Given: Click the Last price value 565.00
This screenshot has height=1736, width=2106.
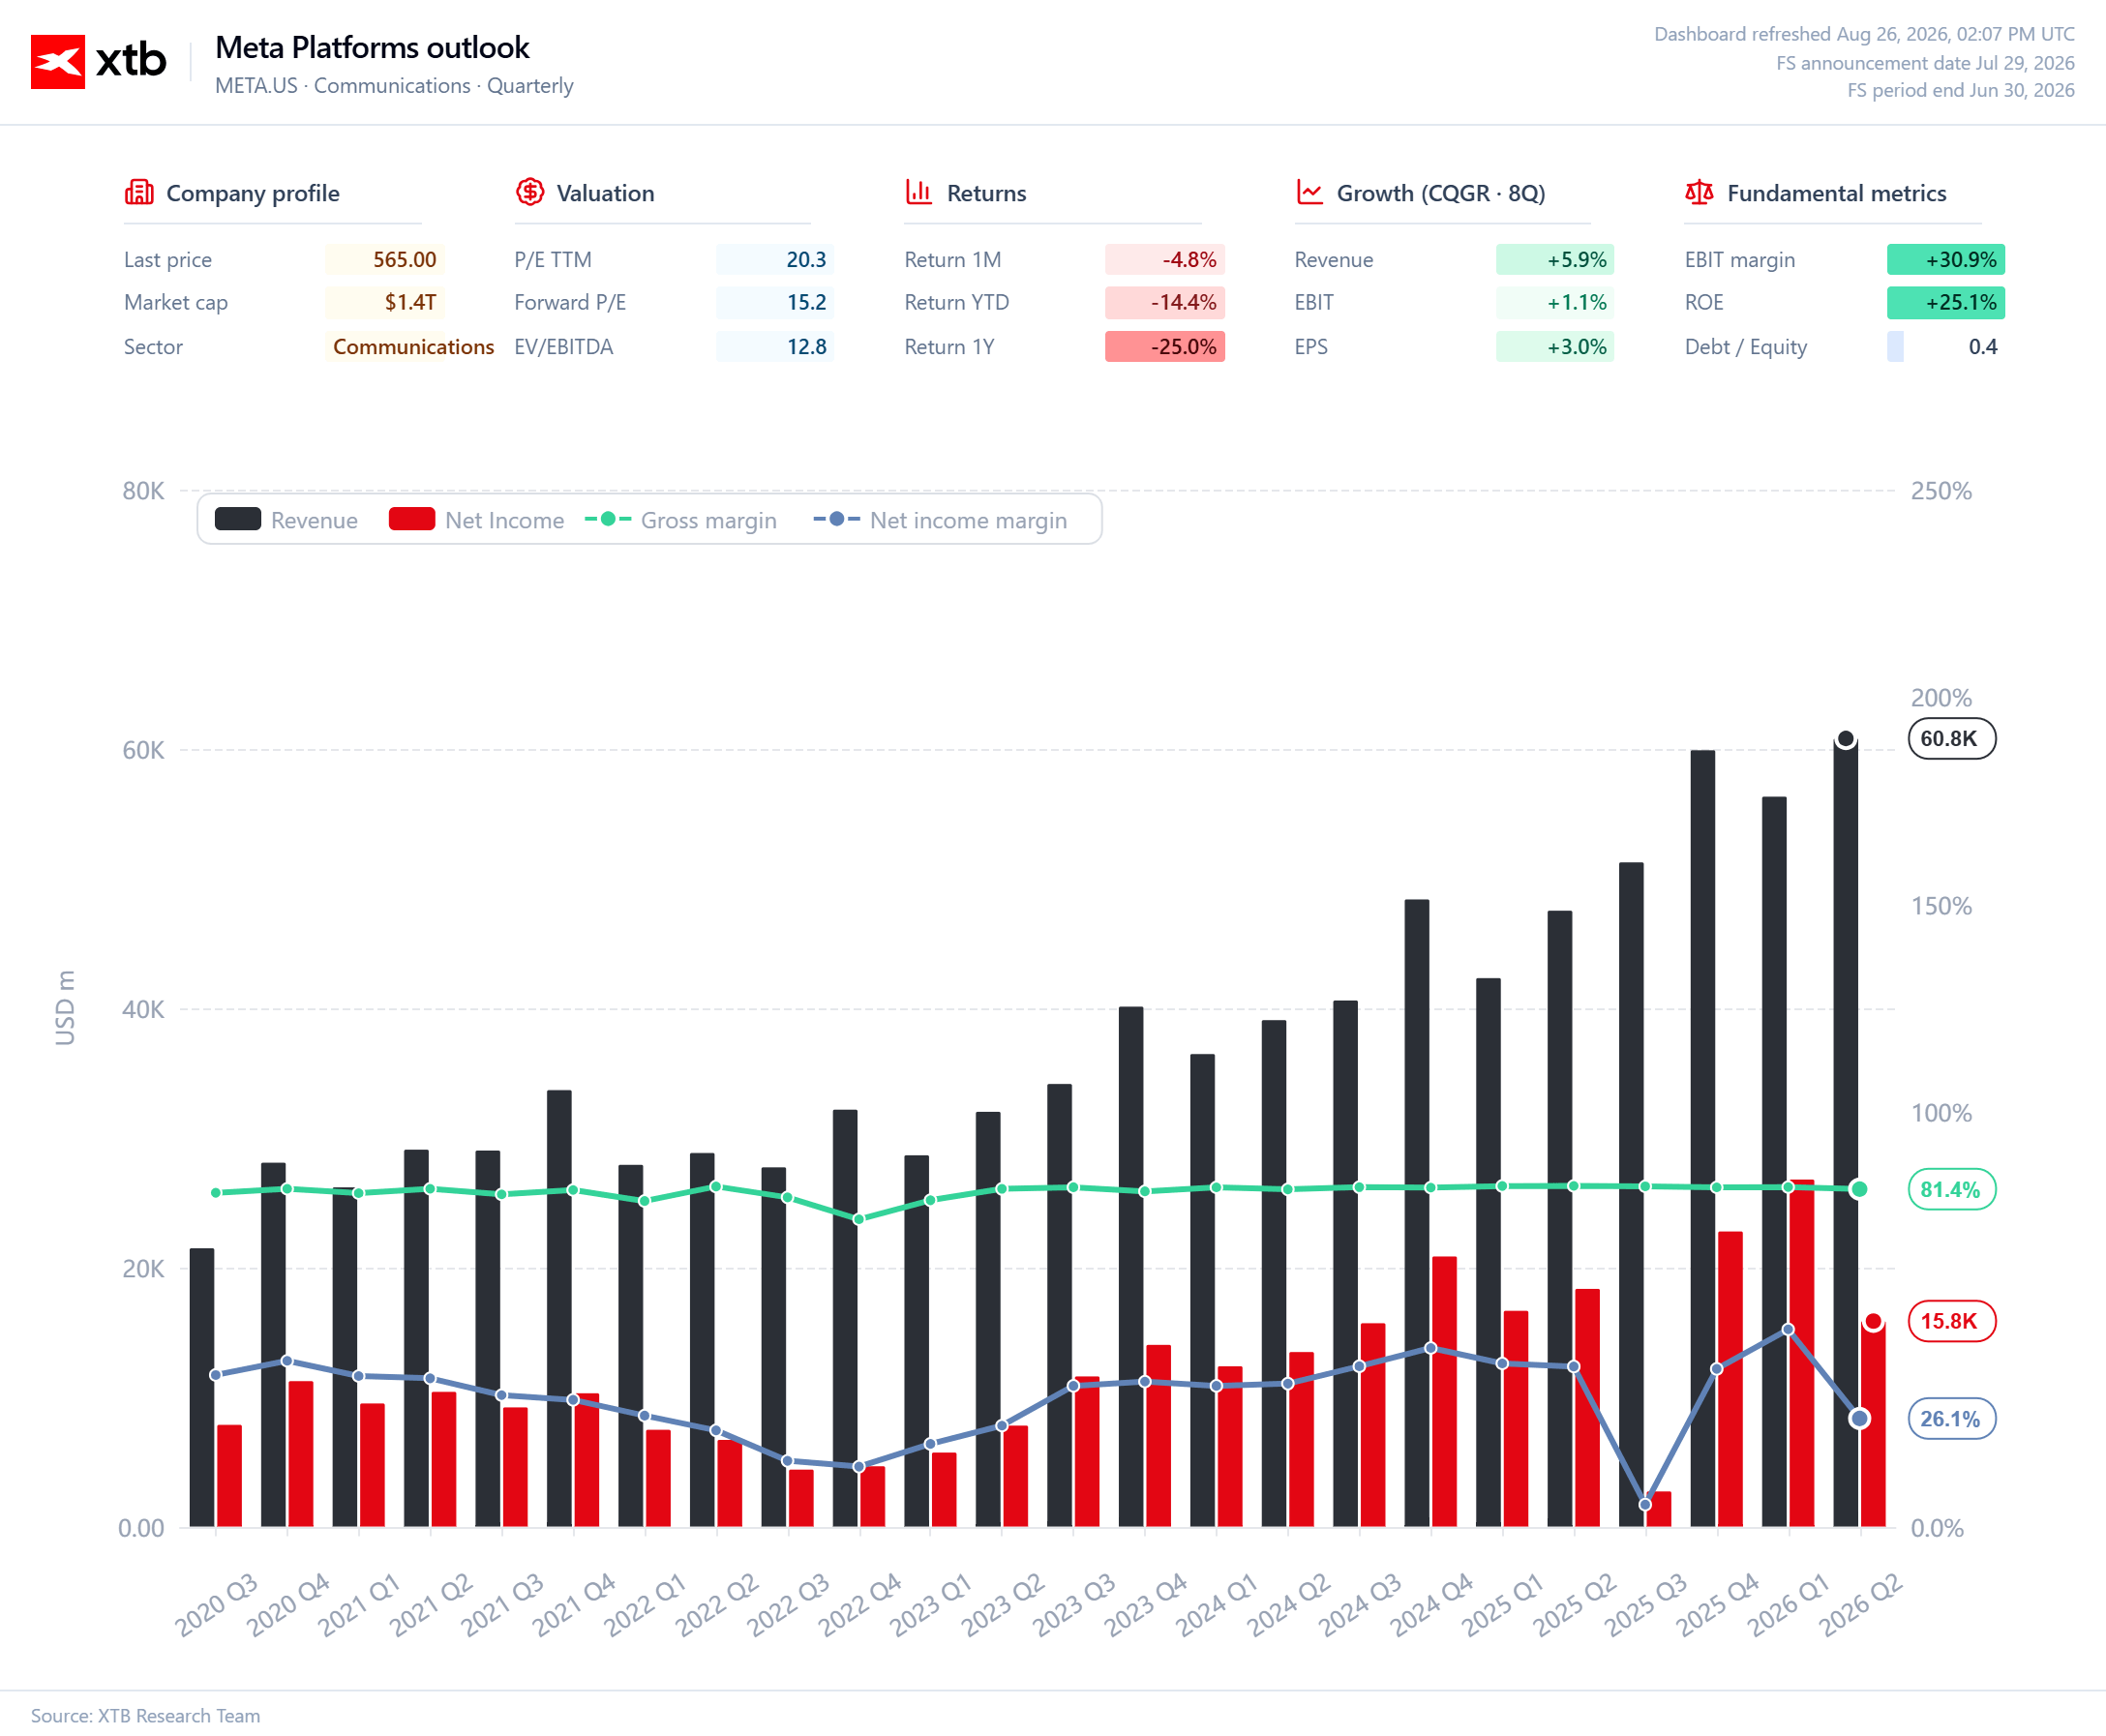Looking at the screenshot, I should [x=385, y=260].
